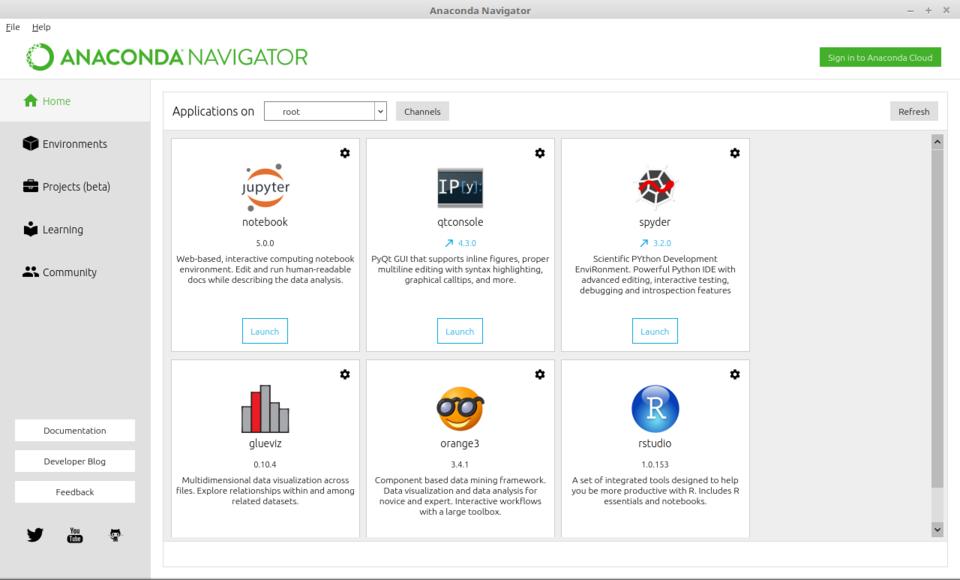Image resolution: width=960 pixels, height=580 pixels.
Task: Click the glueviz bar chart logo
Action: tap(265, 409)
